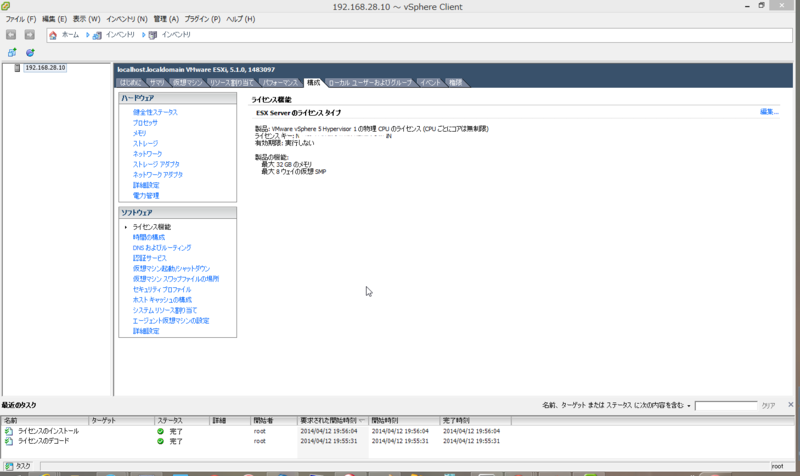
Task: Click the task icon beside ライセンスのインストール
Action: coord(9,431)
